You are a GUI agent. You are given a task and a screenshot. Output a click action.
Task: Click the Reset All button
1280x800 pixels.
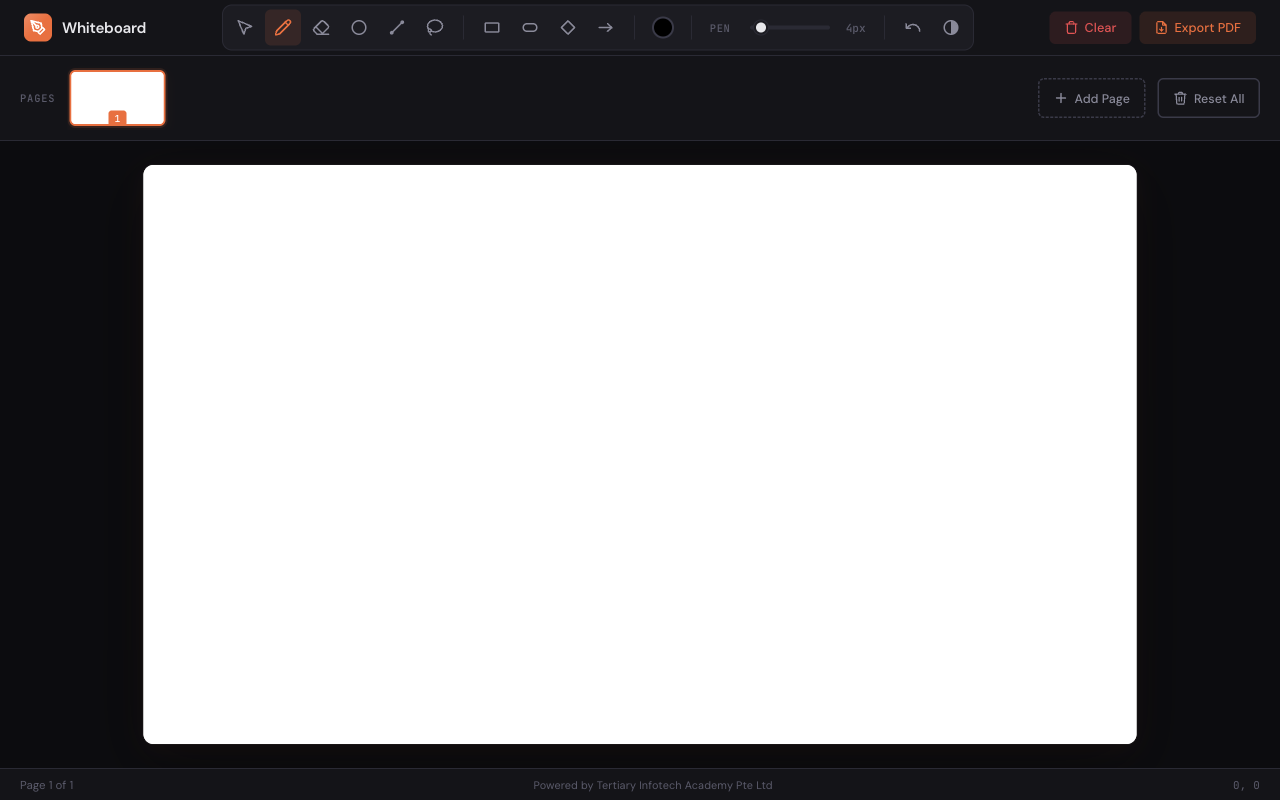pos(1209,98)
